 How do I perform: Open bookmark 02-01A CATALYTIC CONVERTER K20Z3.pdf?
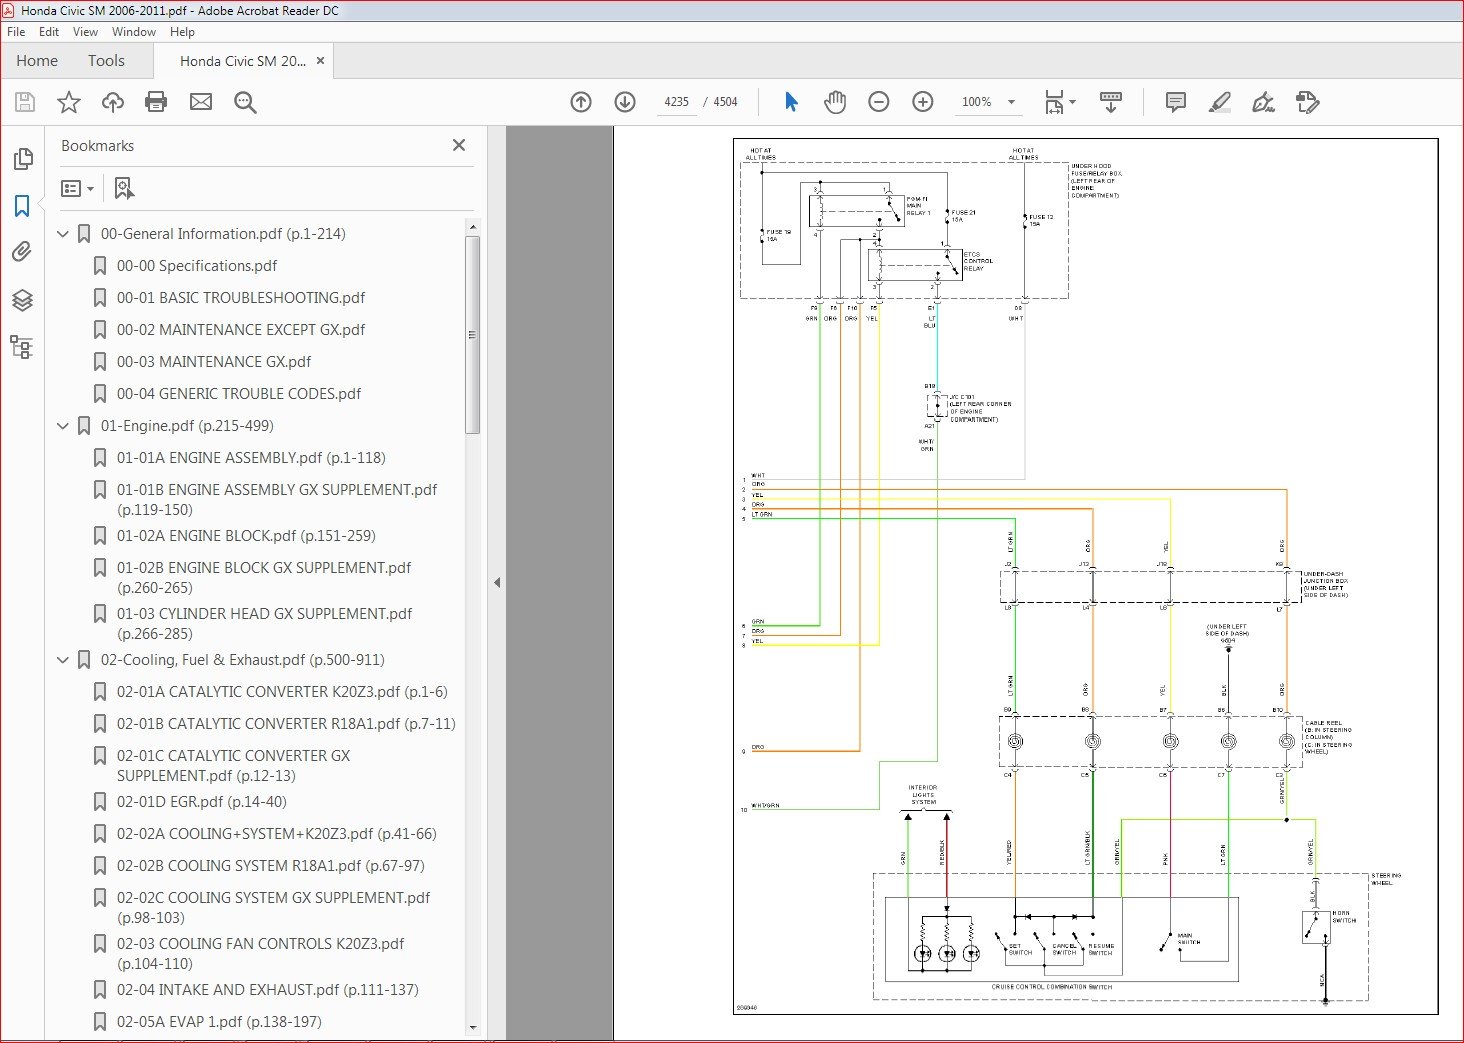tap(282, 692)
